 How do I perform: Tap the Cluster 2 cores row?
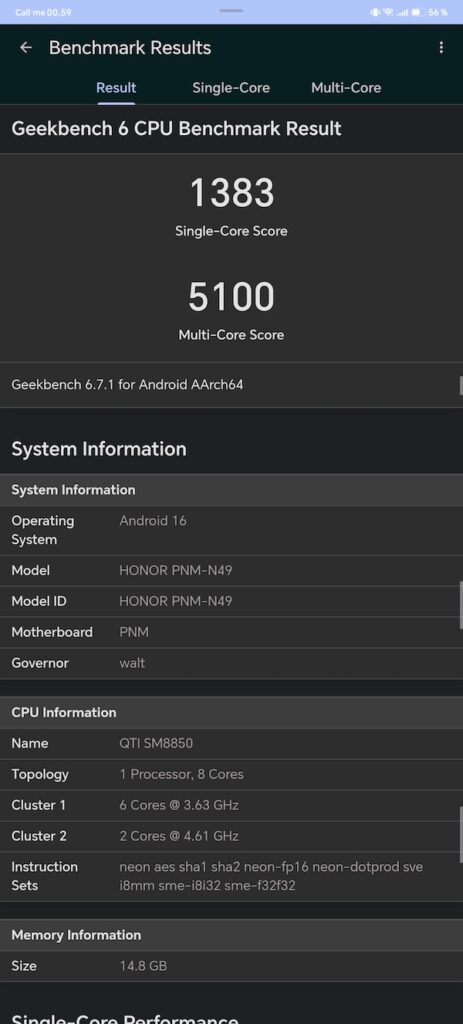[x=231, y=837]
